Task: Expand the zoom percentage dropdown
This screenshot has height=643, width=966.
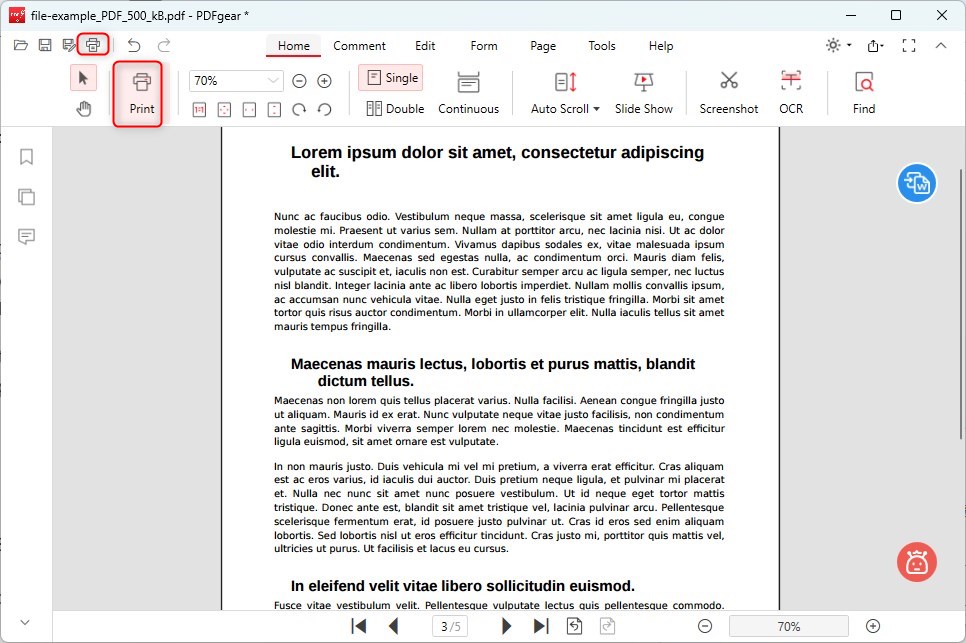Action: pyautogui.click(x=270, y=80)
